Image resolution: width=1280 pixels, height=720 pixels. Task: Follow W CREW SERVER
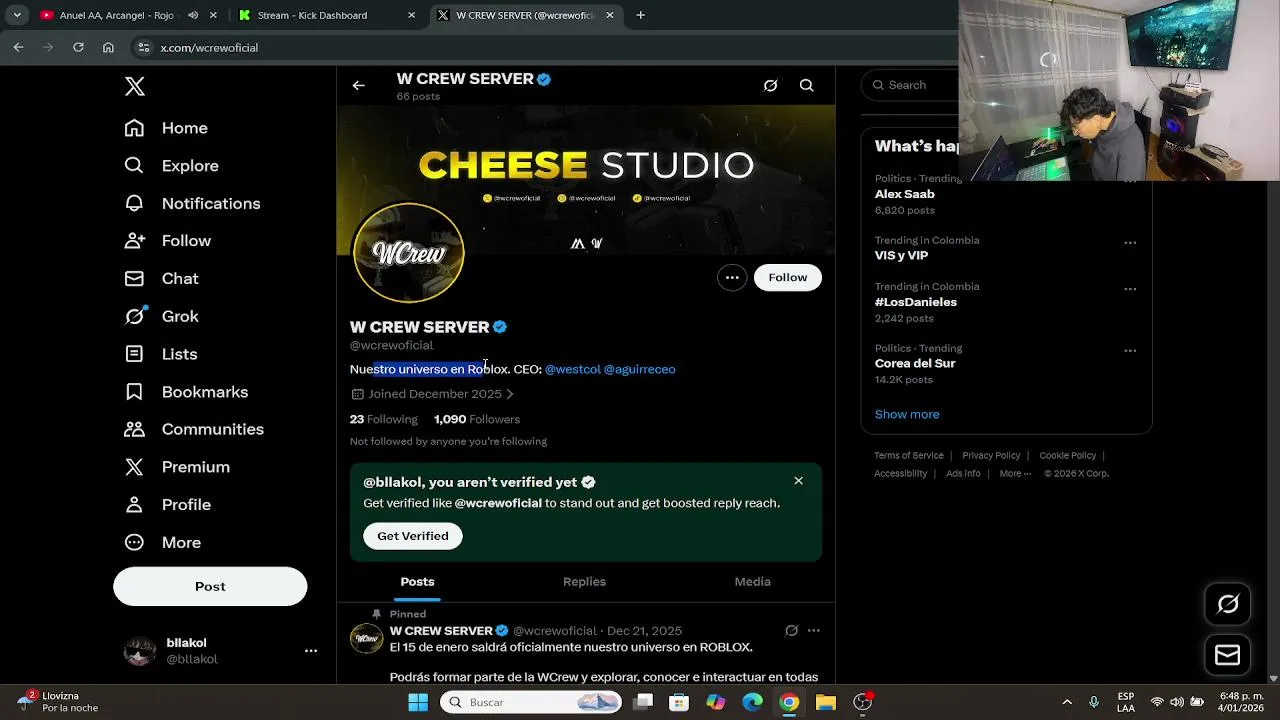788,278
